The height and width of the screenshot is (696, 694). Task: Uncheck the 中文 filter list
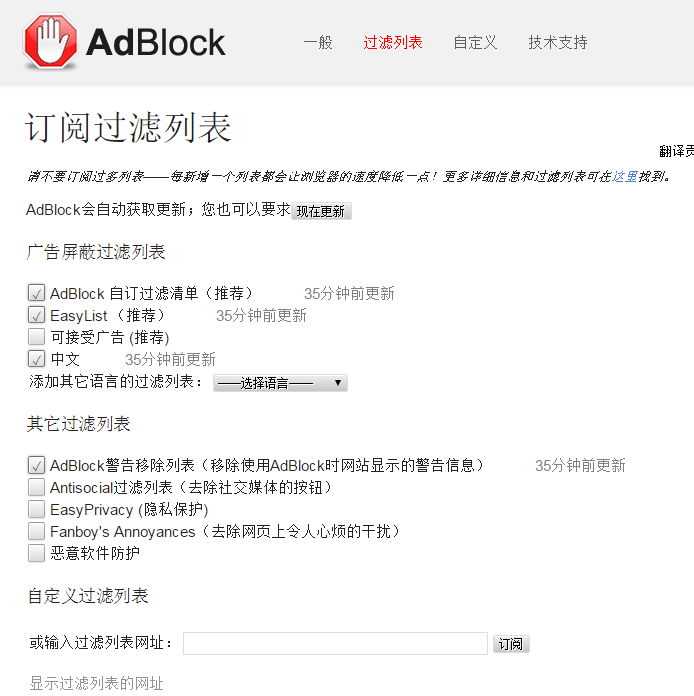coord(37,360)
